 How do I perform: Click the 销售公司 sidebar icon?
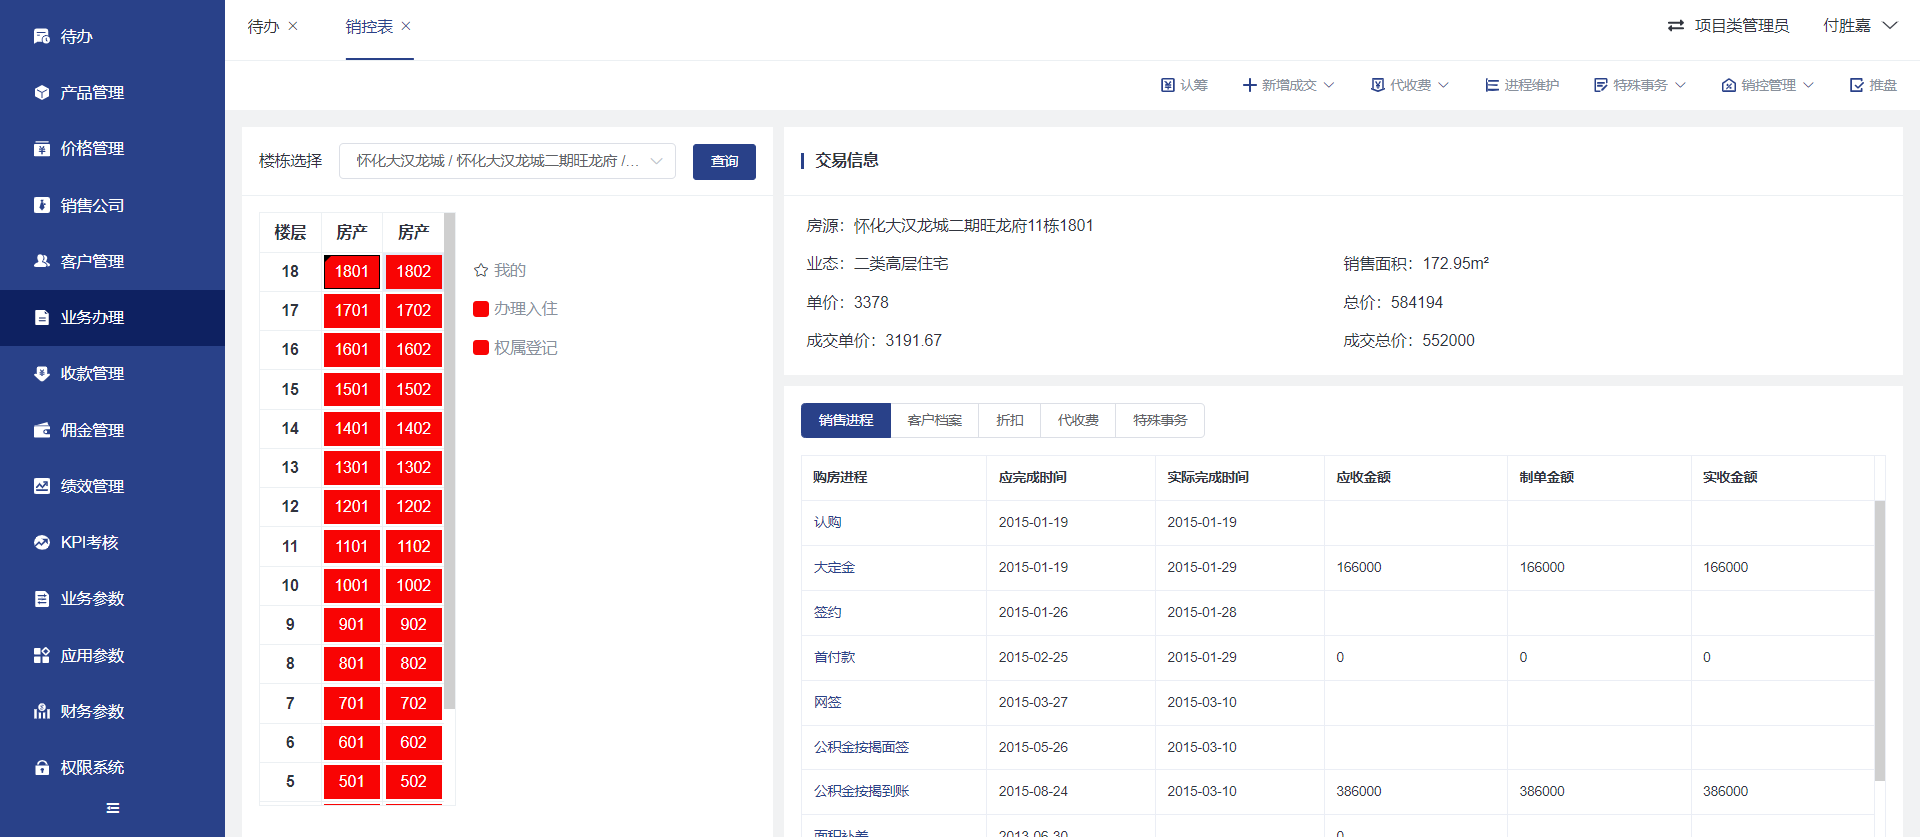coord(42,205)
